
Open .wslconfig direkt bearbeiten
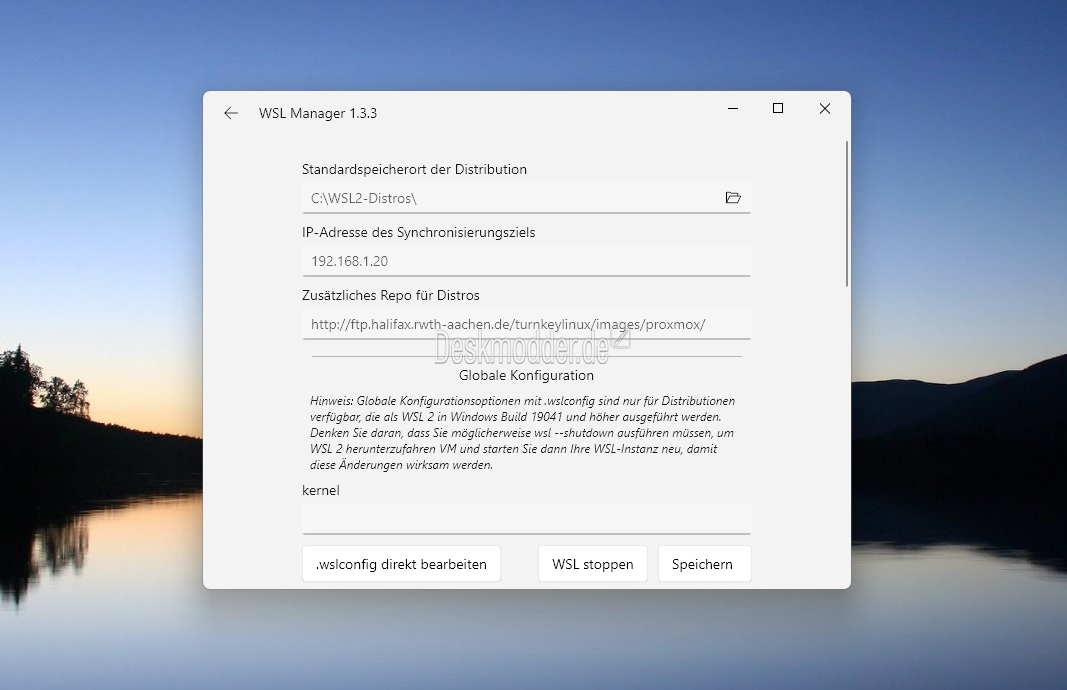click(401, 564)
